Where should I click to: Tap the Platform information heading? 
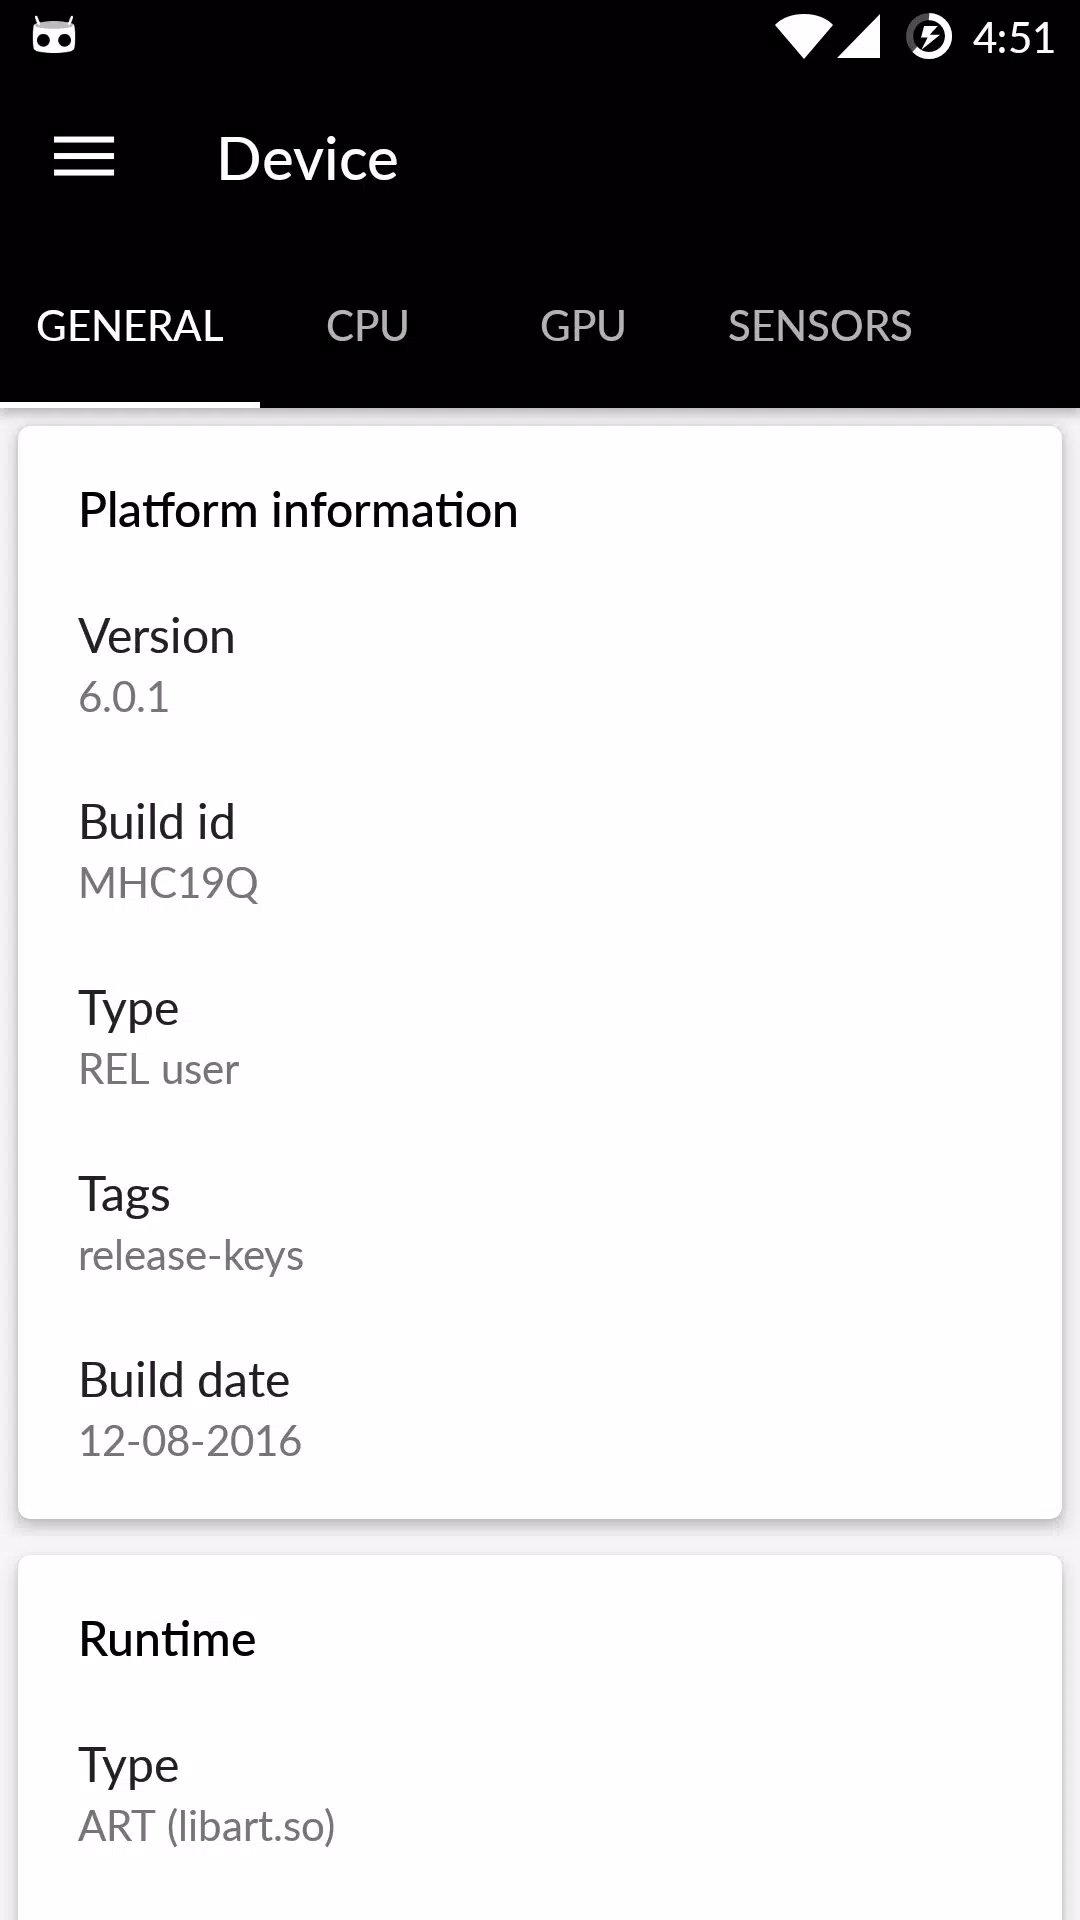tap(298, 511)
